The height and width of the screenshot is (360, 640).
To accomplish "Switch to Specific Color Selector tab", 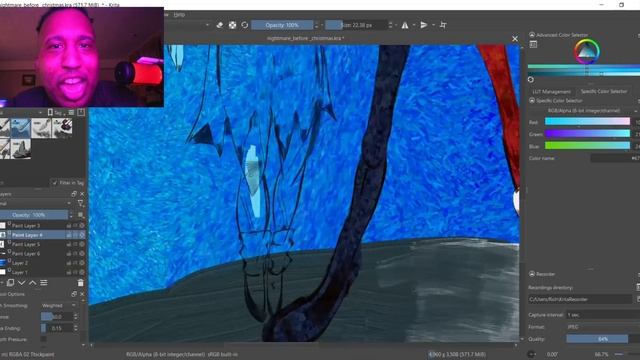I will click(604, 91).
